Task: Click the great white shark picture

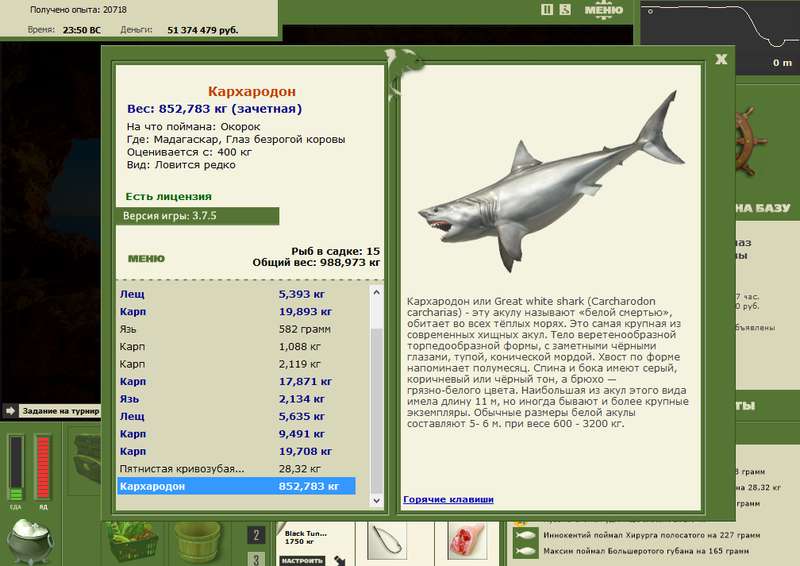Action: tap(551, 181)
